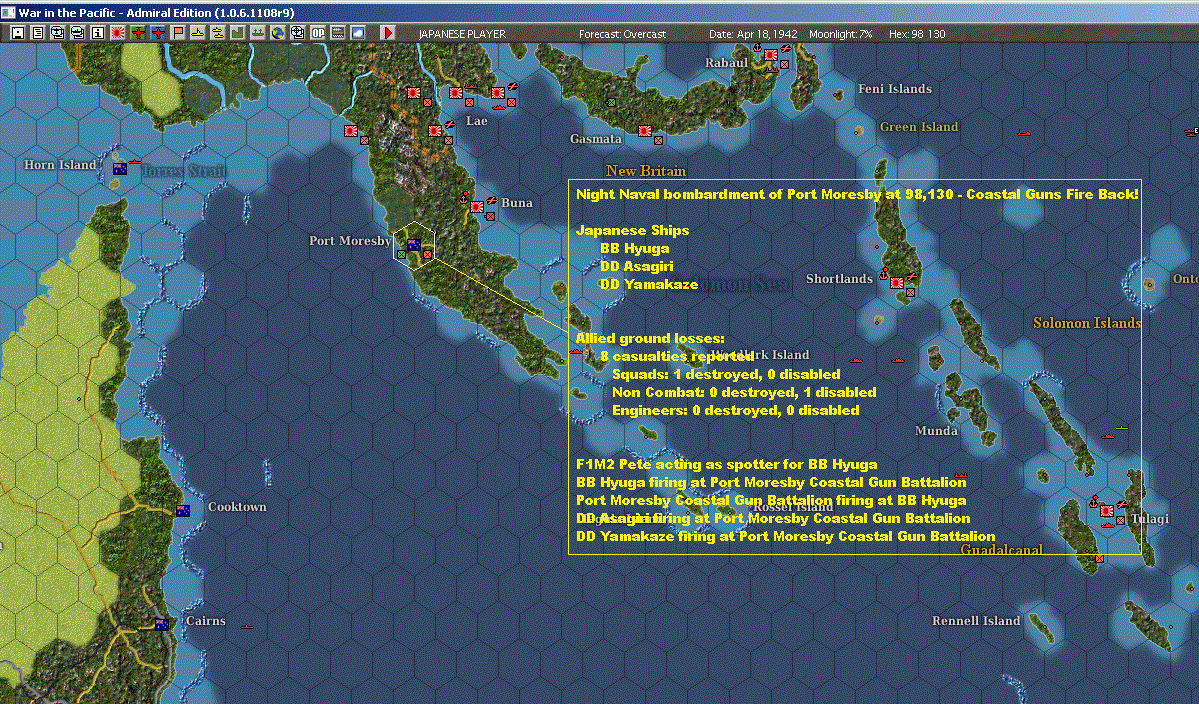The width and height of the screenshot is (1199, 704).
Task: Select the Australian flag at Port Moresby
Action: tap(414, 245)
